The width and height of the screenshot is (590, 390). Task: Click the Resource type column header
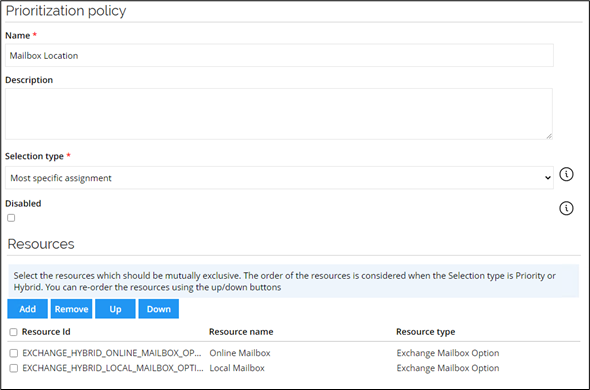click(426, 332)
